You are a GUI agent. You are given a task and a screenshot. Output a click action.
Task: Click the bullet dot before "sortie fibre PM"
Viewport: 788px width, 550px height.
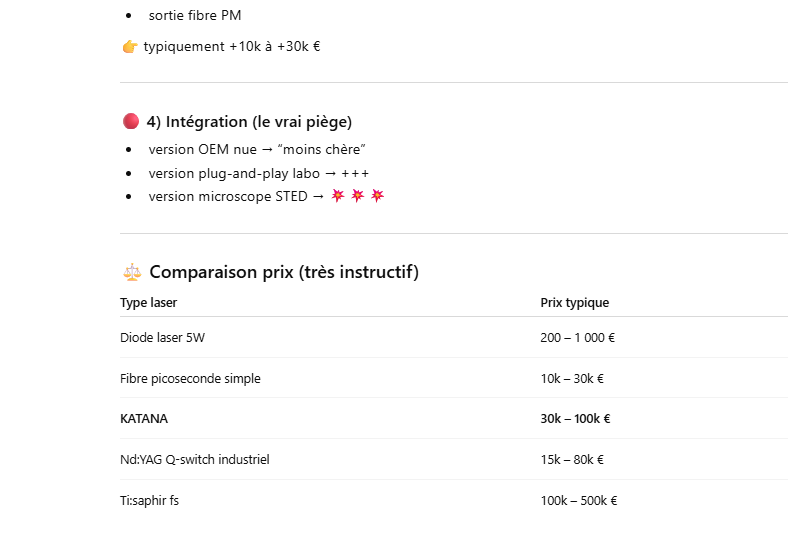point(129,16)
